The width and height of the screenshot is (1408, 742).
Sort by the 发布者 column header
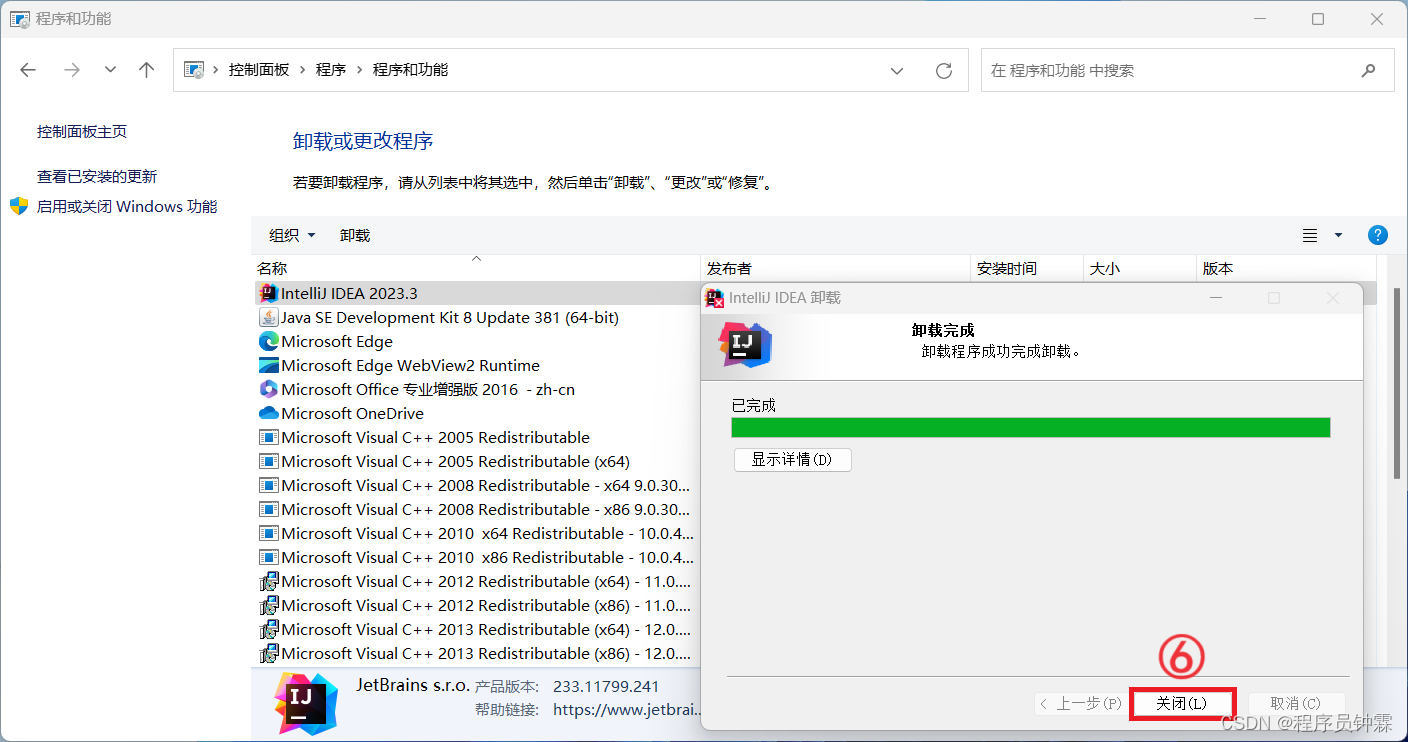point(836,268)
